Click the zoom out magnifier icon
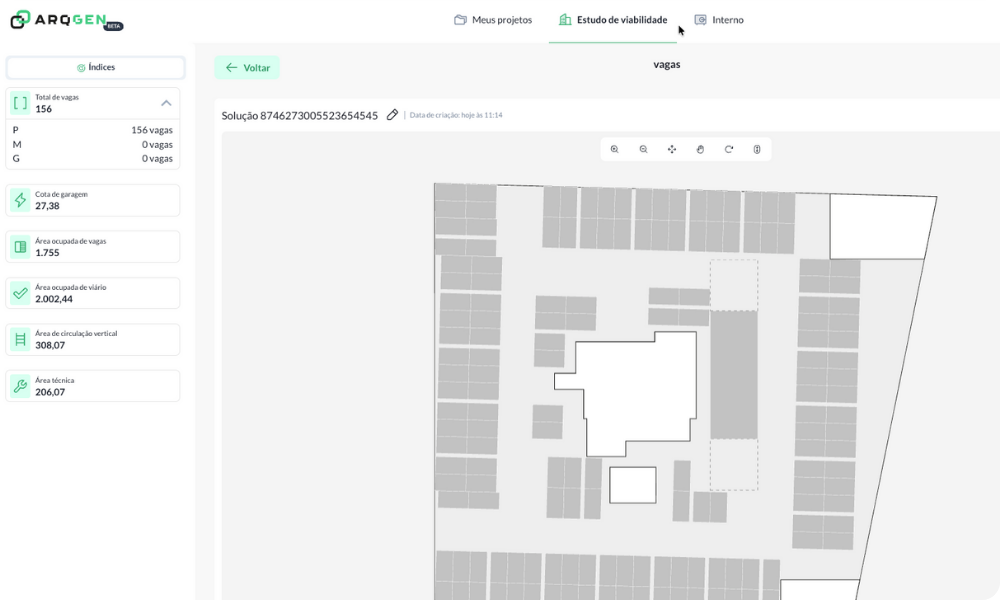This screenshot has height=600, width=1000. click(643, 149)
